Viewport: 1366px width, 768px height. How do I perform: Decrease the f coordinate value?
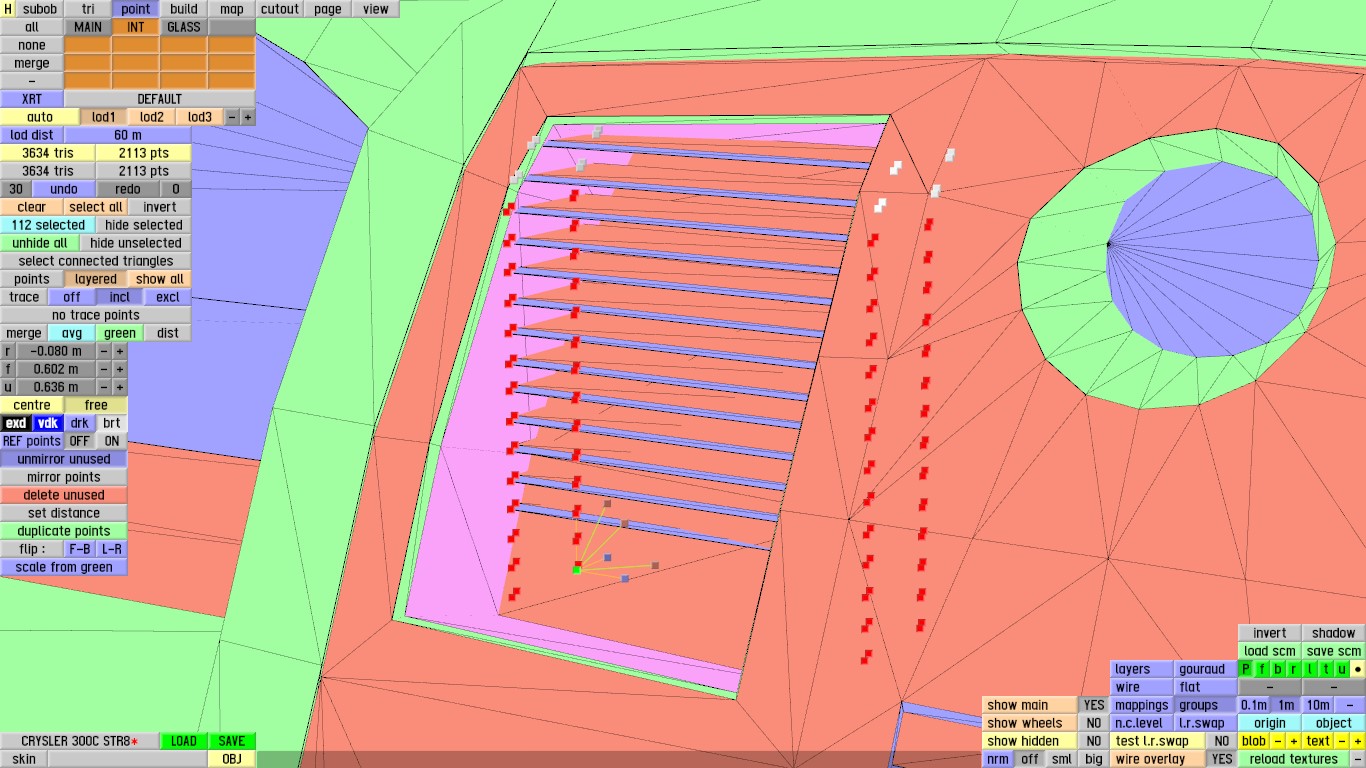click(104, 369)
